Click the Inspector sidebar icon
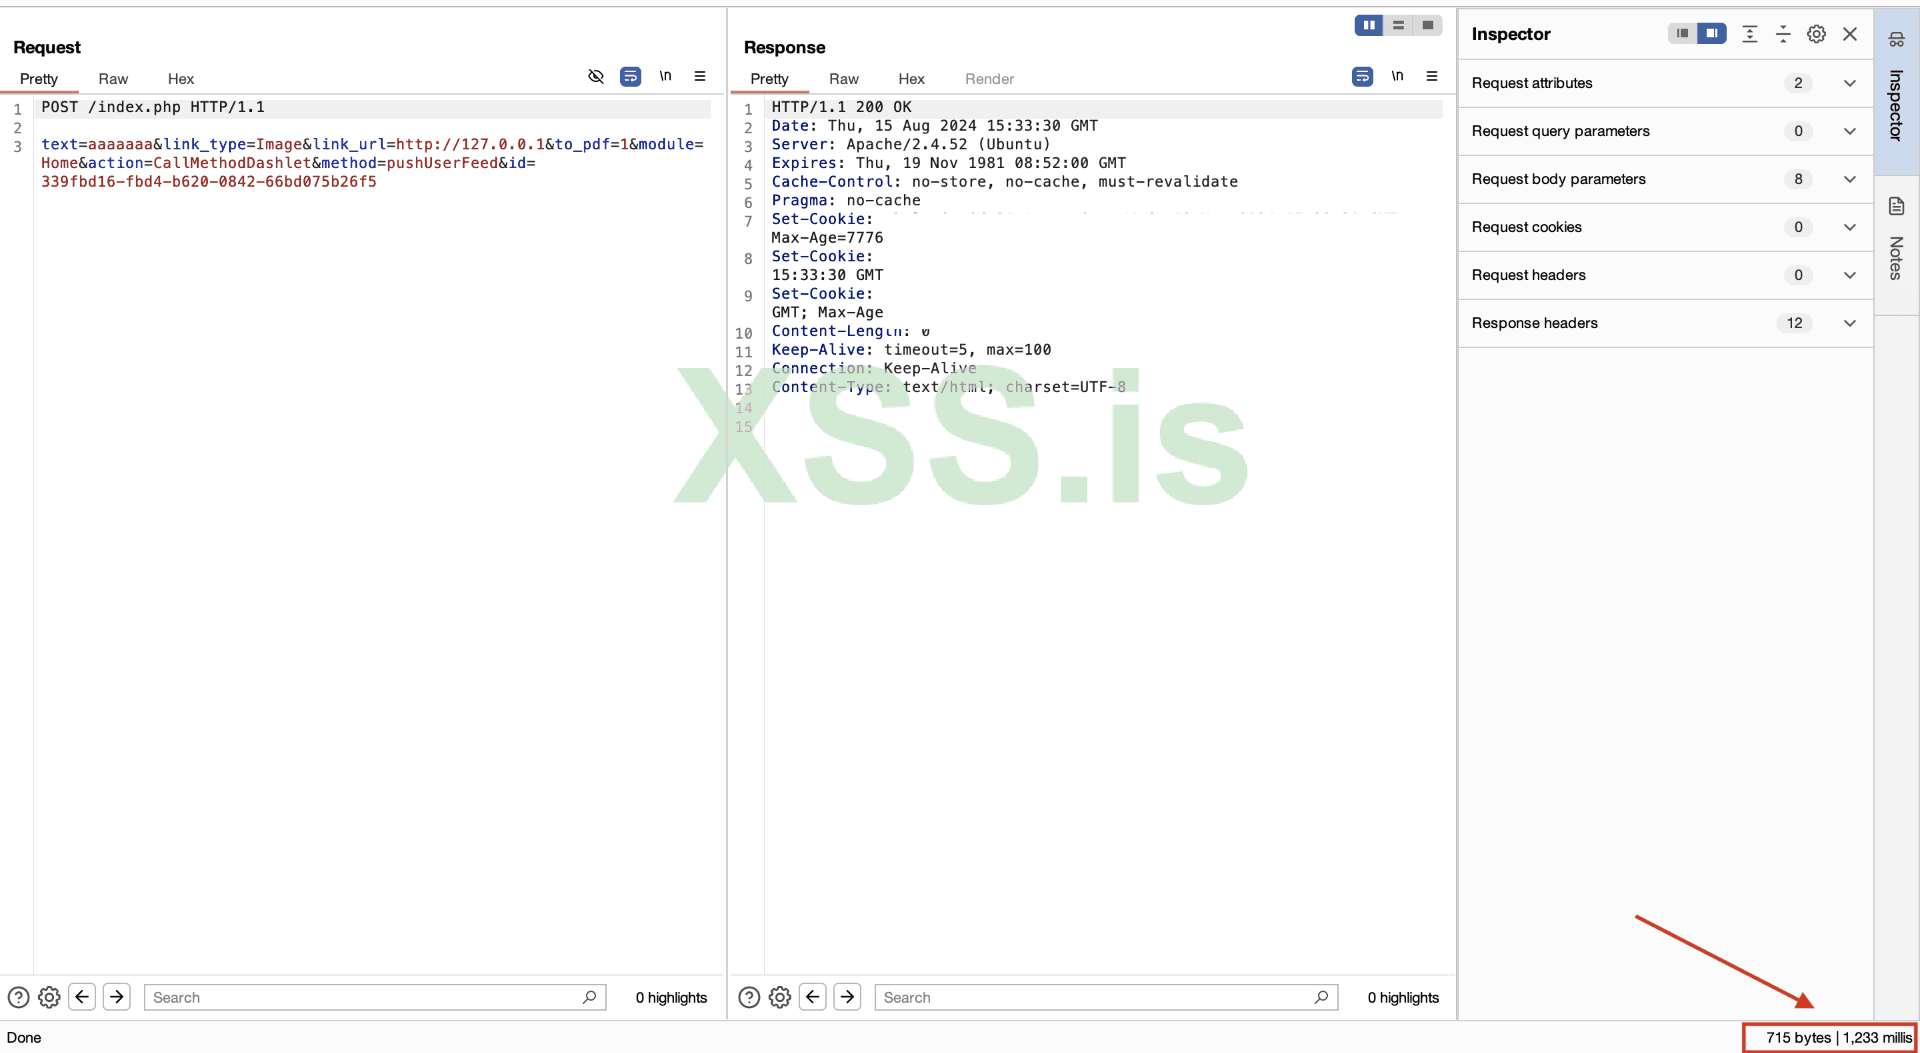This screenshot has height=1053, width=1920. (1896, 40)
